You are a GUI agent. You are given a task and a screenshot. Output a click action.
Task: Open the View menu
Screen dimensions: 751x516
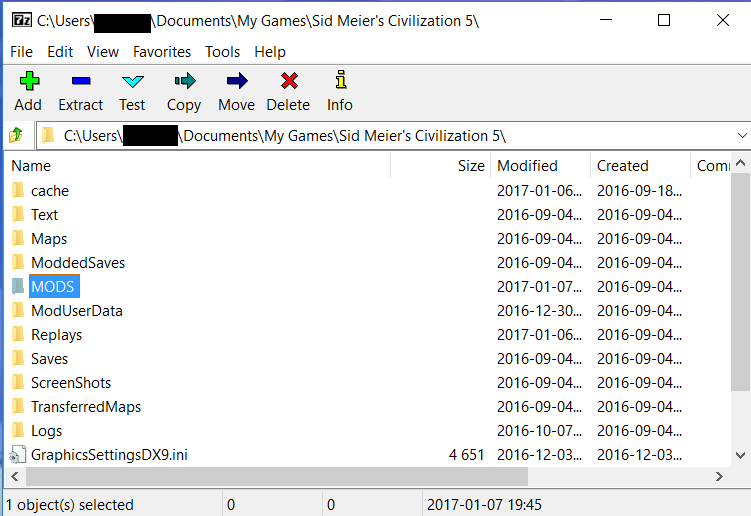102,52
